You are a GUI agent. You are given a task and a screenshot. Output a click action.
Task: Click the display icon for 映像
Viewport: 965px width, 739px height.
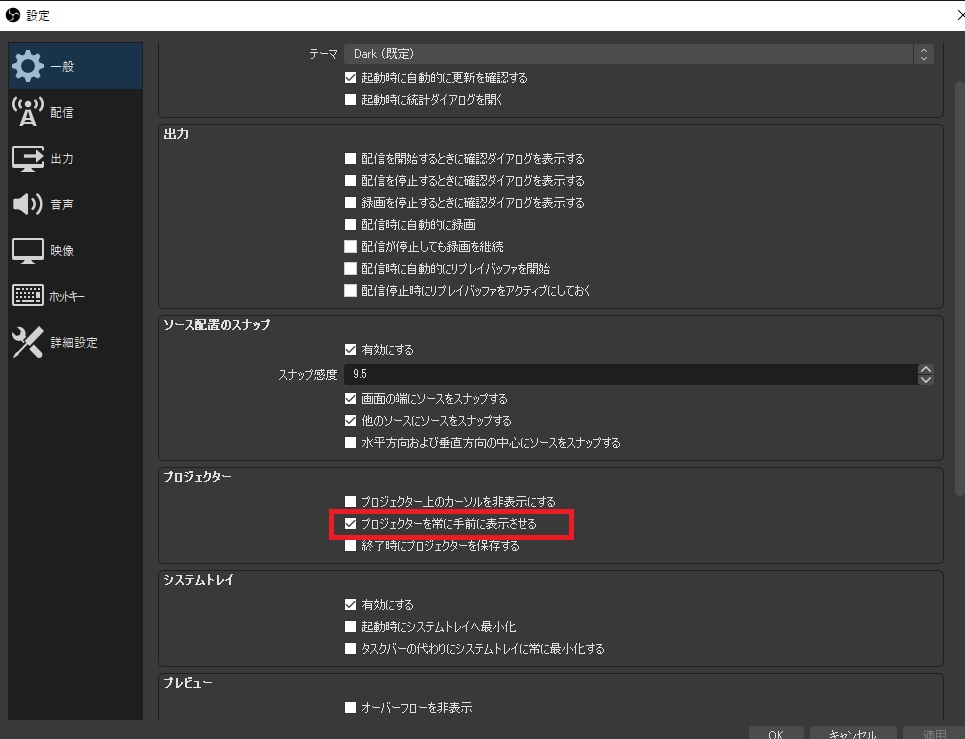click(x=28, y=250)
